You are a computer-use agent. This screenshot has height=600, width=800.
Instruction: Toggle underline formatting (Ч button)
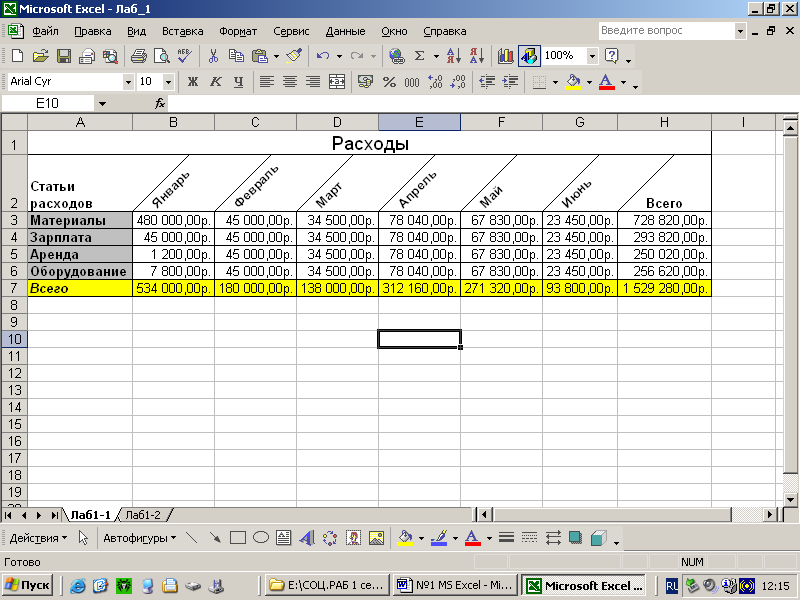238,82
